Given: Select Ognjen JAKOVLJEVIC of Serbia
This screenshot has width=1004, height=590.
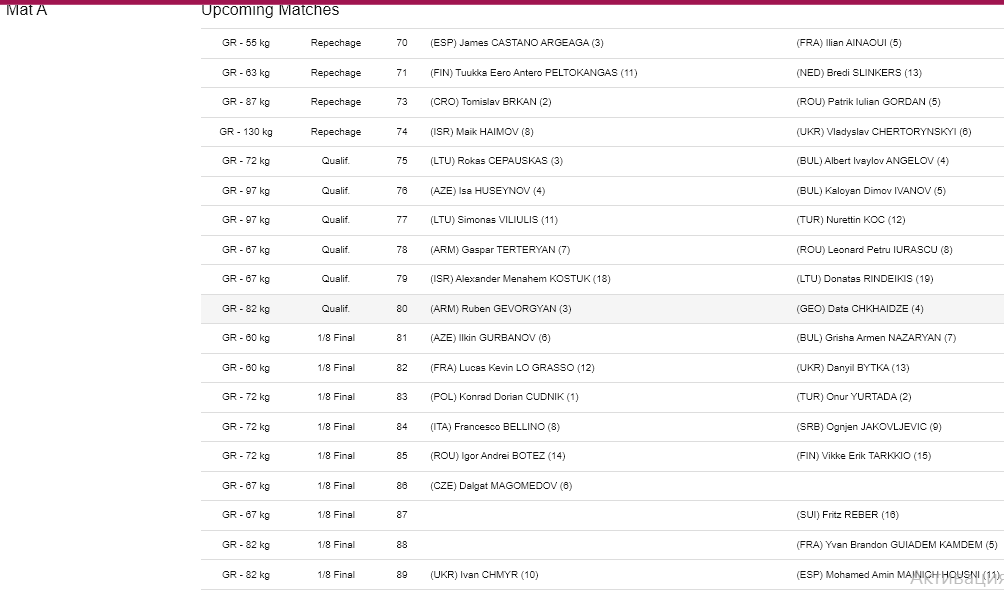Looking at the screenshot, I should [868, 427].
